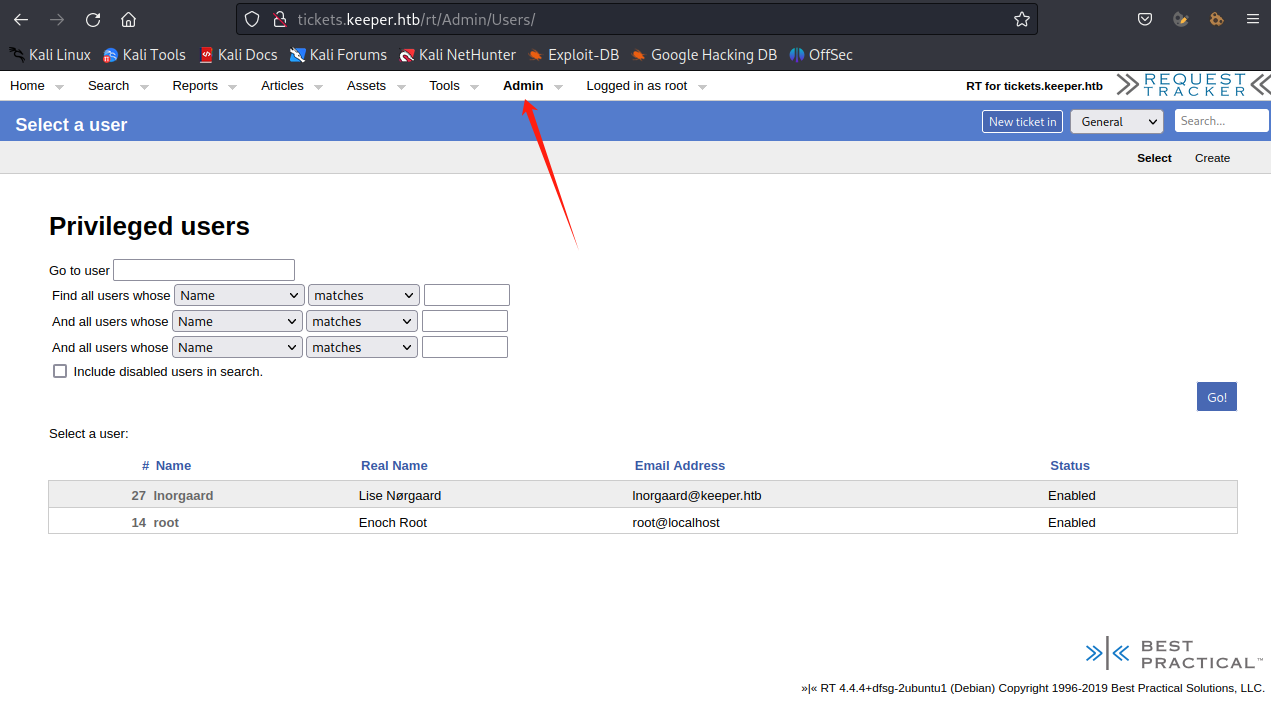The height and width of the screenshot is (722, 1271).
Task: Open the Firefox hamburger menu
Action: coord(1252,19)
